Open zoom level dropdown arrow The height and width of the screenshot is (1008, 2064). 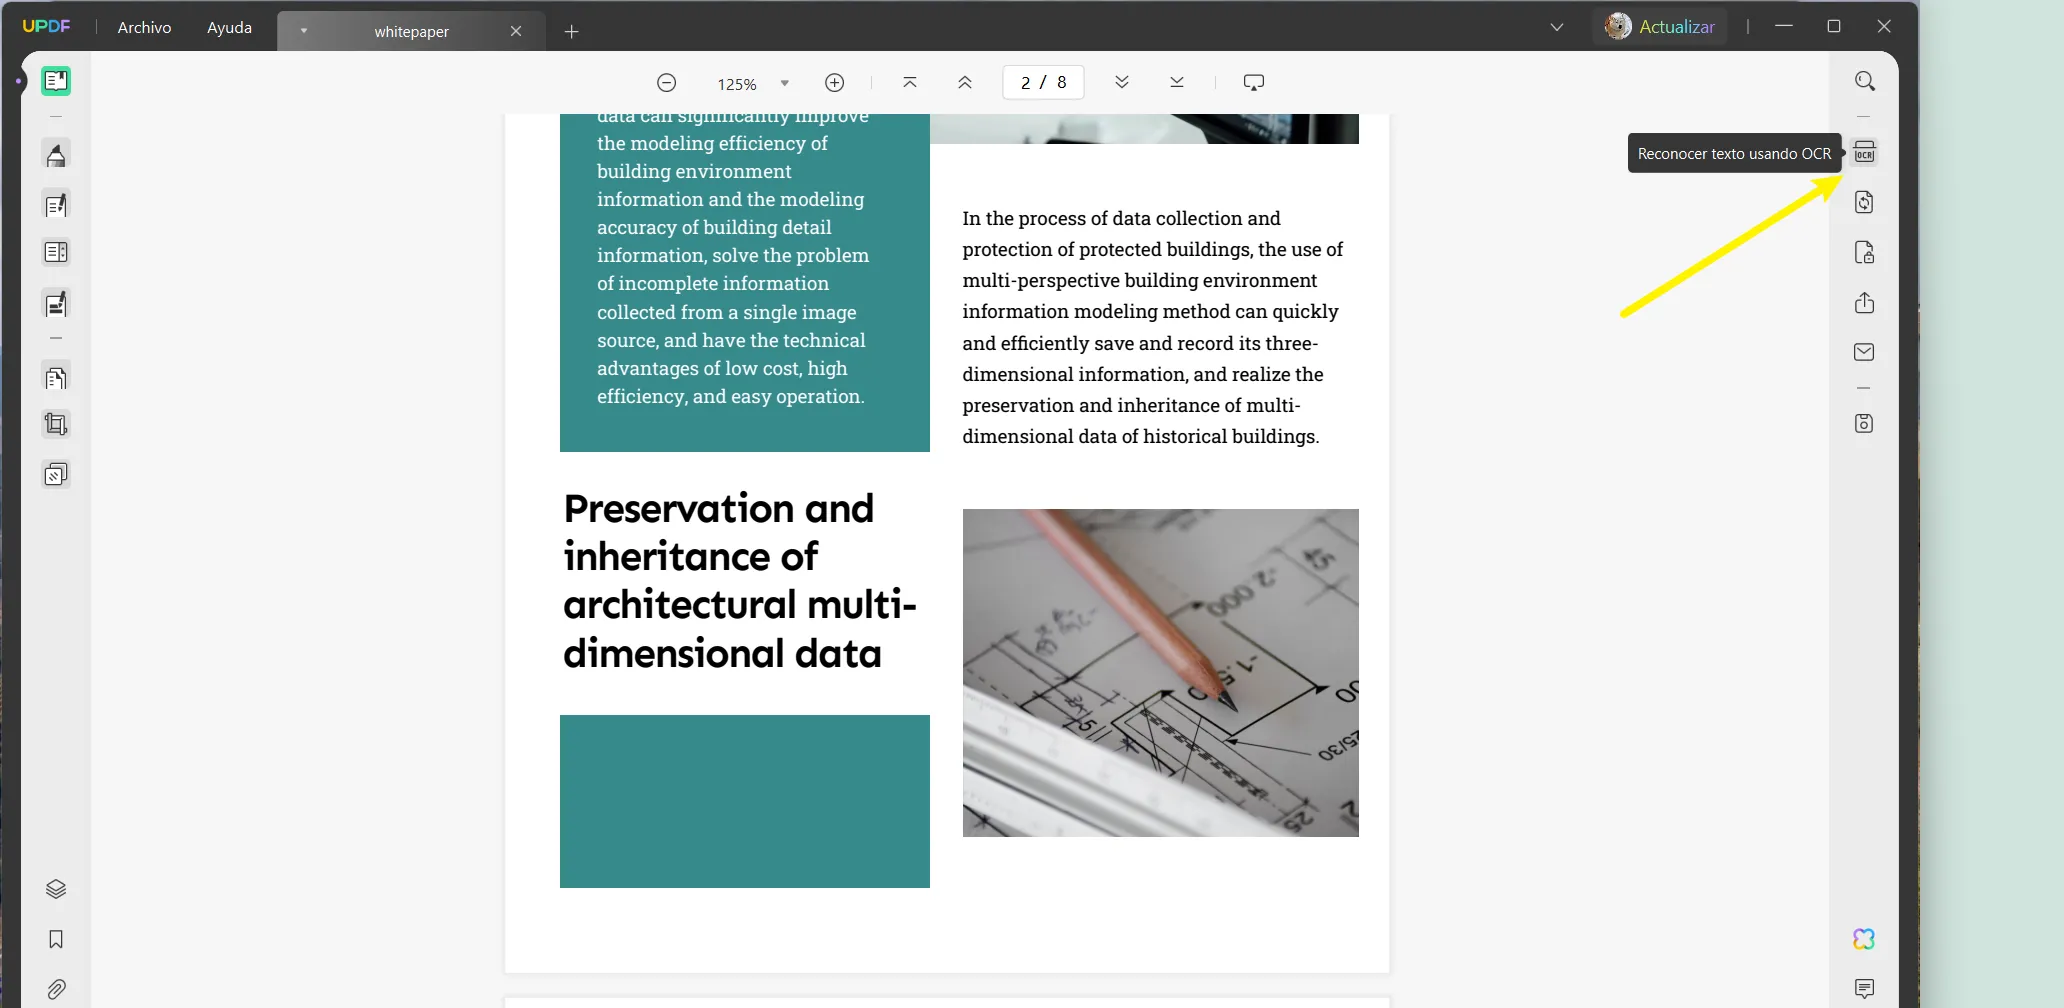point(785,83)
